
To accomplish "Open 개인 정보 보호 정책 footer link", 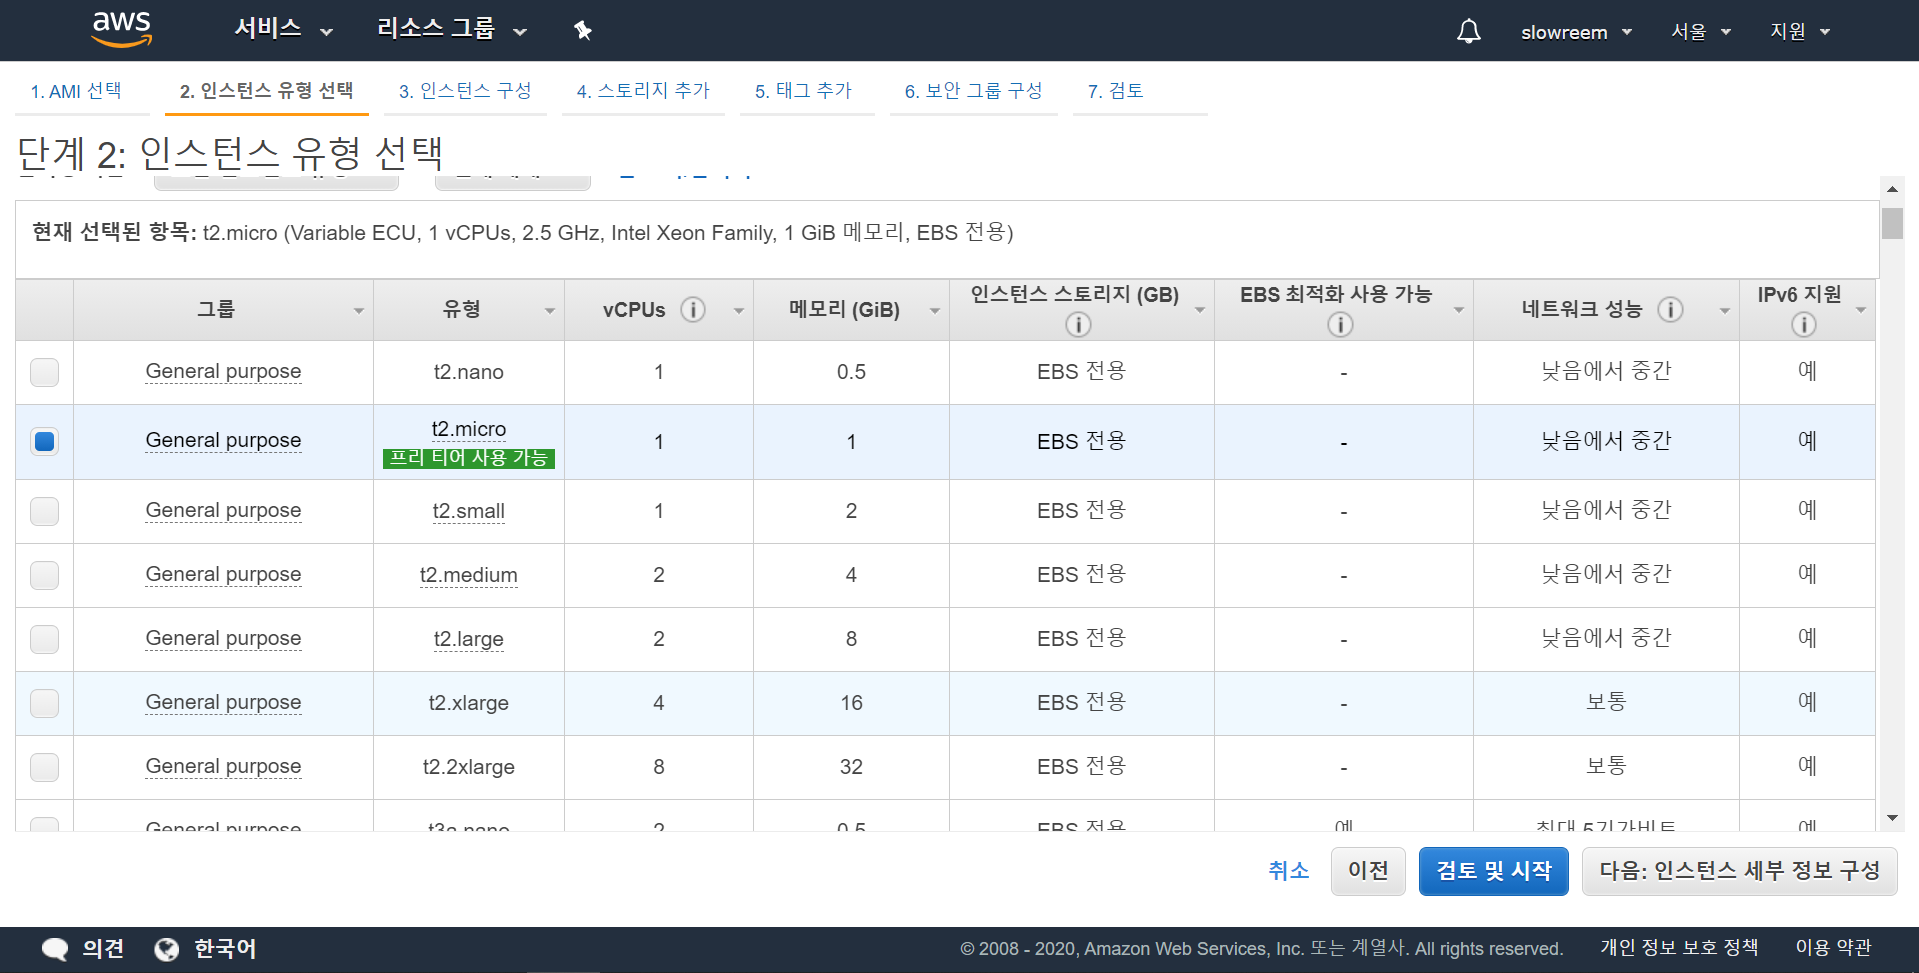I will (1679, 947).
